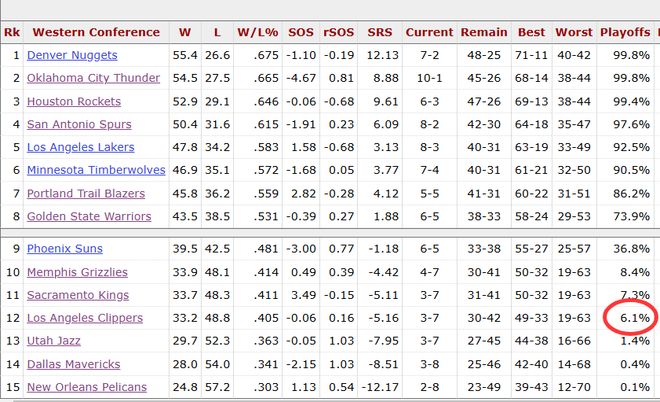
Task: Click the circled 6.1% playoff odds cell
Action: pos(631,318)
